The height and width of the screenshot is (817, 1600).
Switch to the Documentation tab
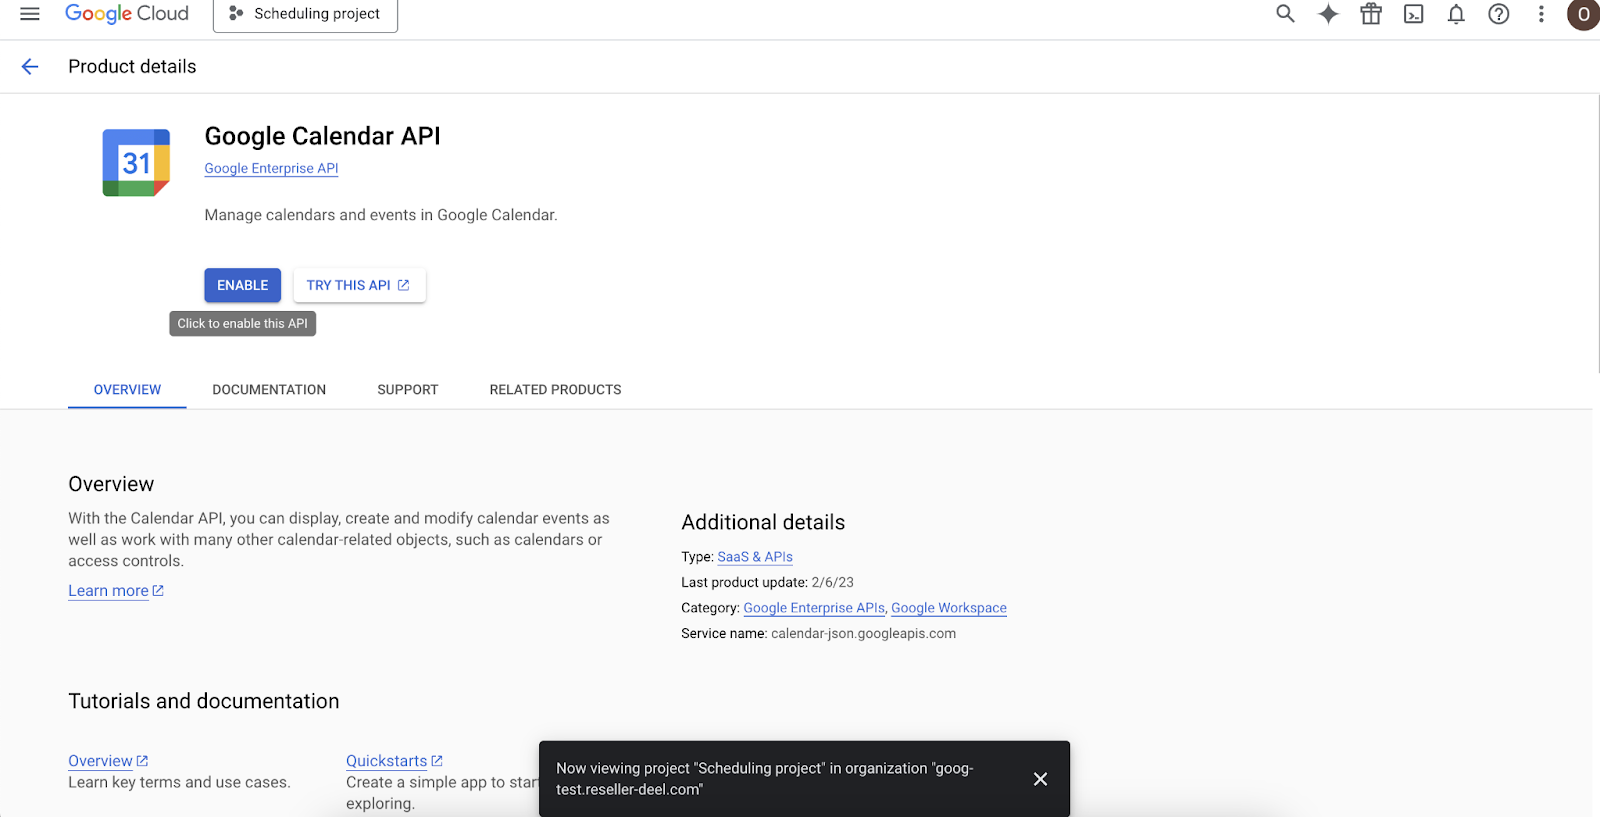click(x=269, y=390)
